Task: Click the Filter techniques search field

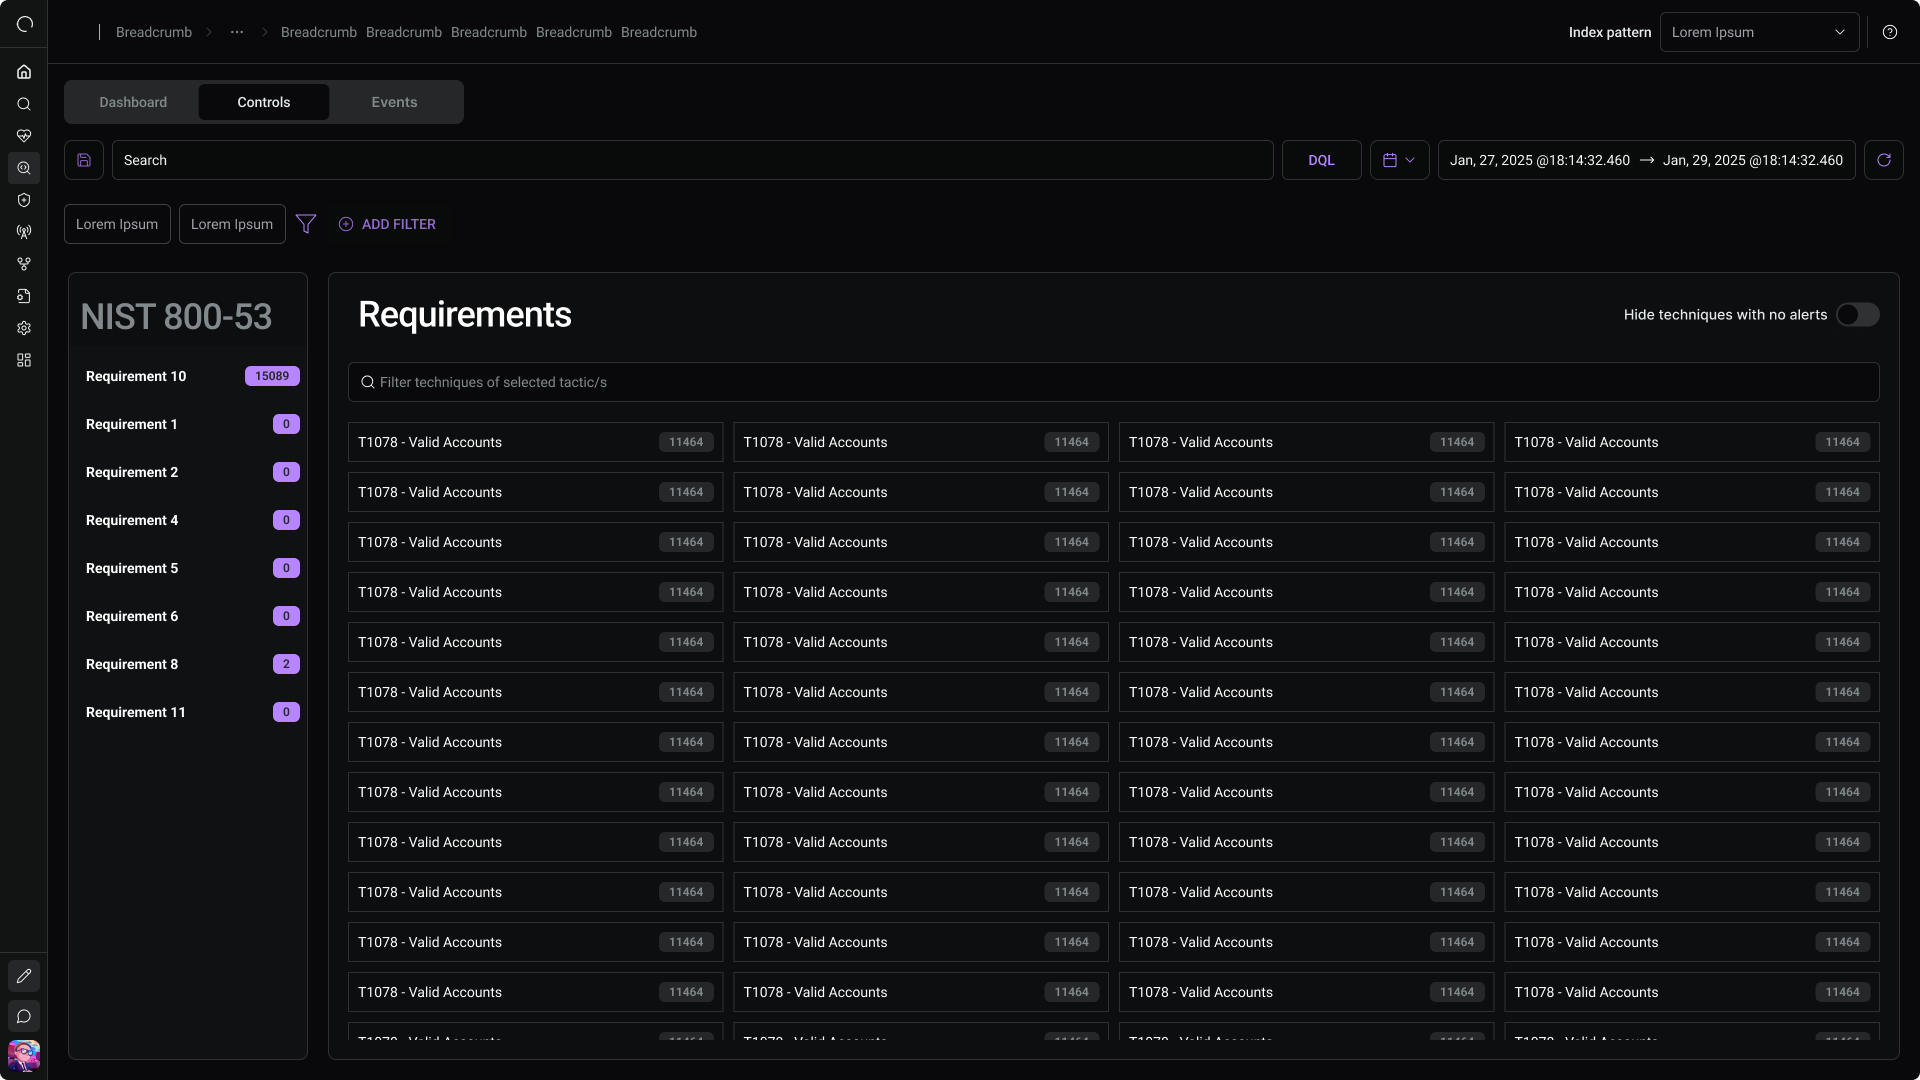Action: 1114,382
